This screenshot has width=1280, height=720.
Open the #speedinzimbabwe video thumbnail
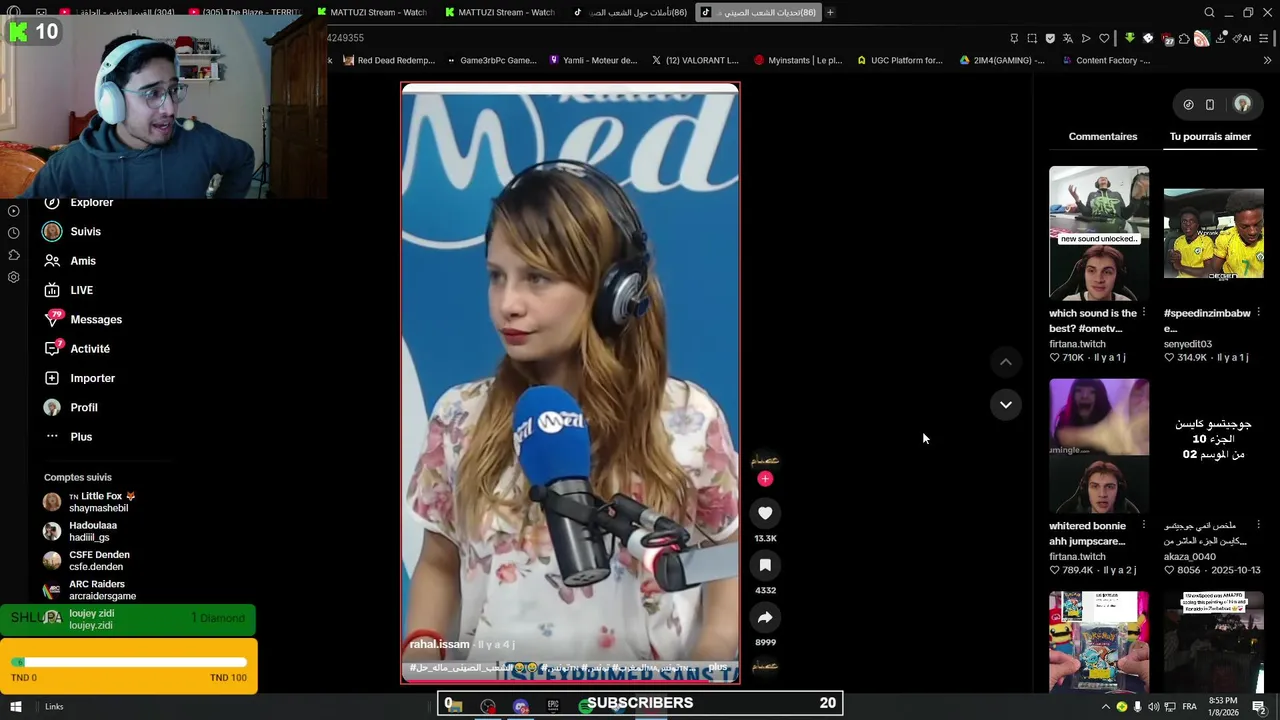click(1213, 233)
